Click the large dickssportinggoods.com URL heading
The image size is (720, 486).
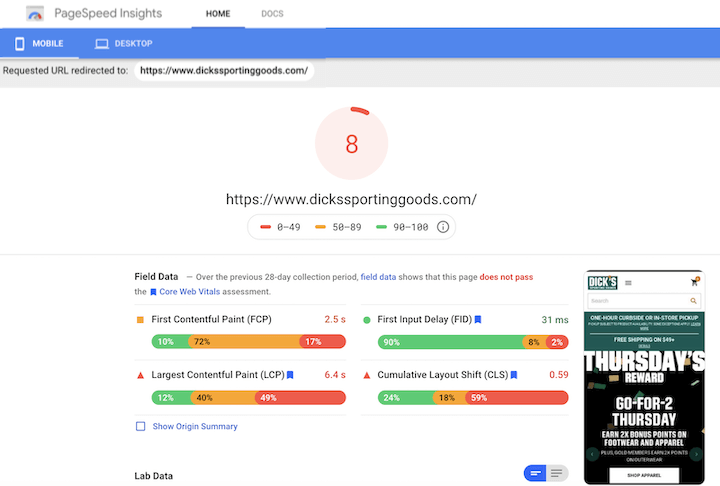coord(351,199)
